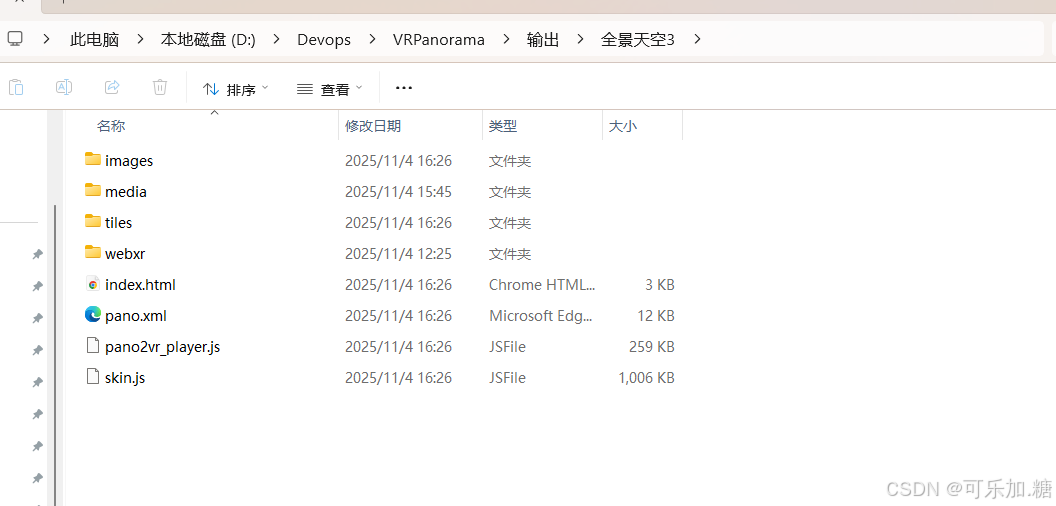This screenshot has width=1056, height=506.
Task: Click the This PC monitor icon in address bar
Action: (15, 39)
